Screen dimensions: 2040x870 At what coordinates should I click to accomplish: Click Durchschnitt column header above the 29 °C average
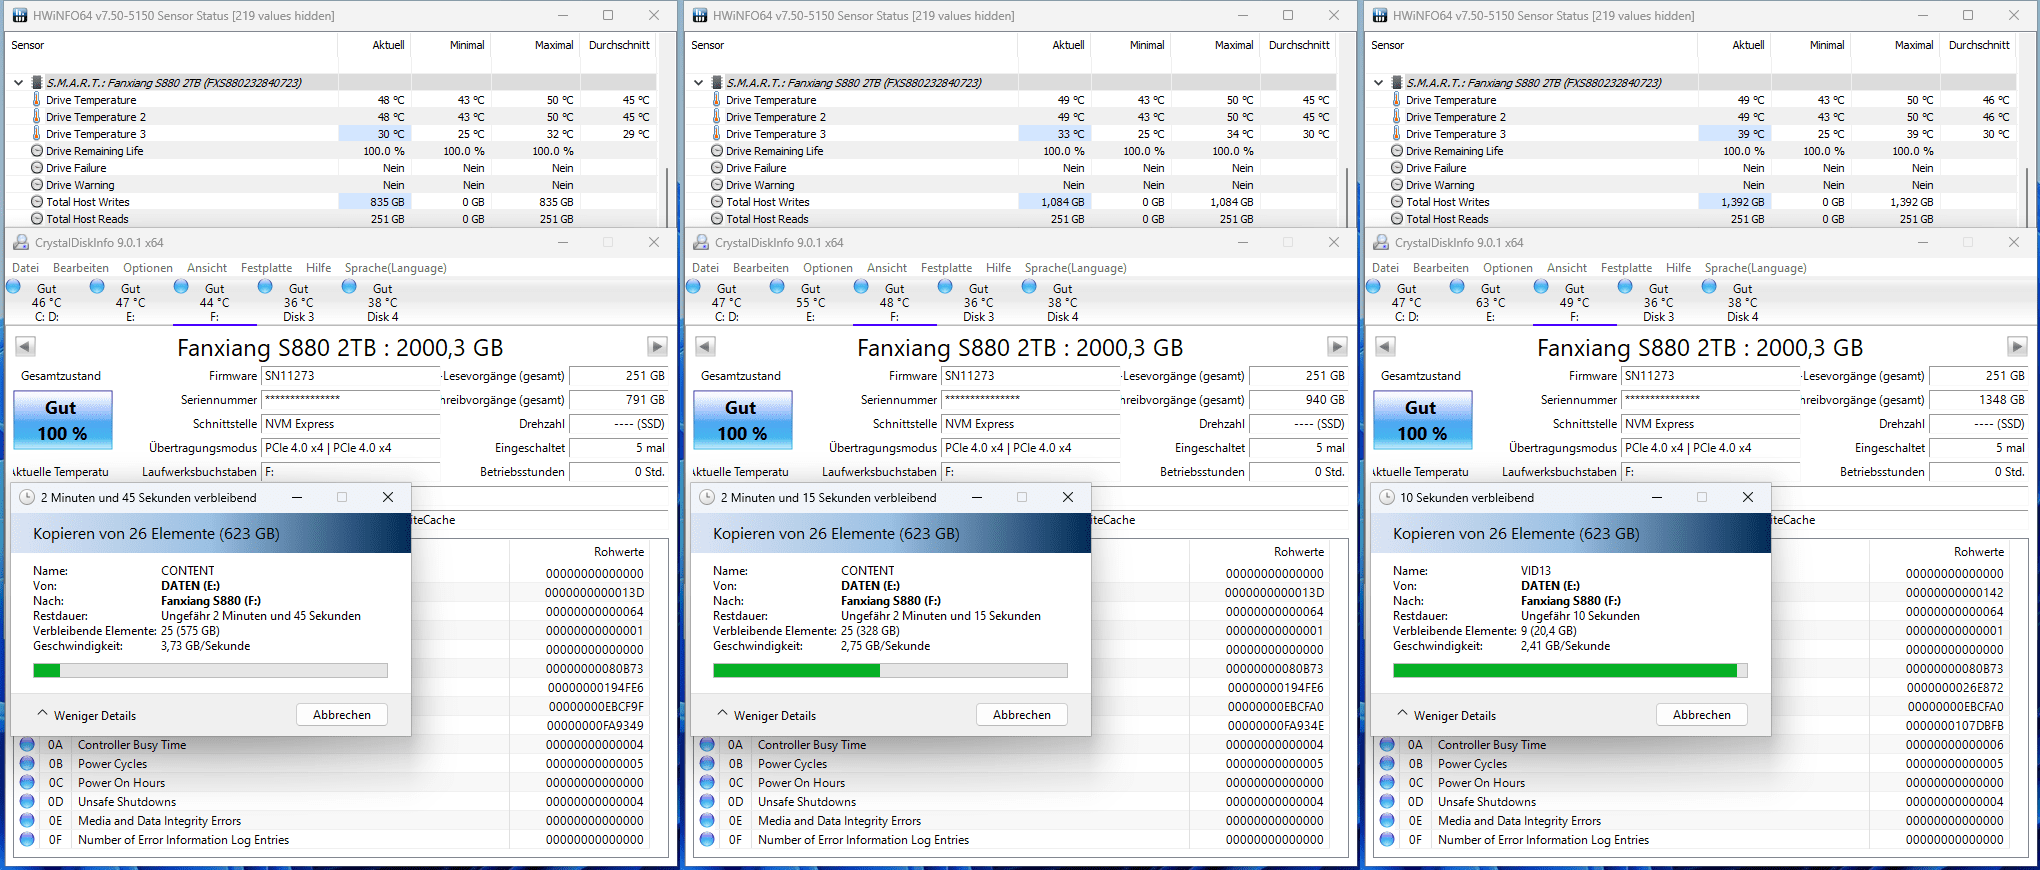(619, 45)
